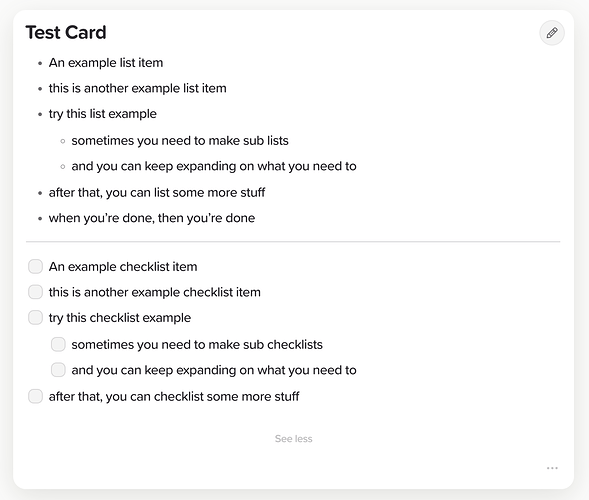Open the three-dot more options menu
Viewport: 589px width, 500px height.
[x=552, y=468]
